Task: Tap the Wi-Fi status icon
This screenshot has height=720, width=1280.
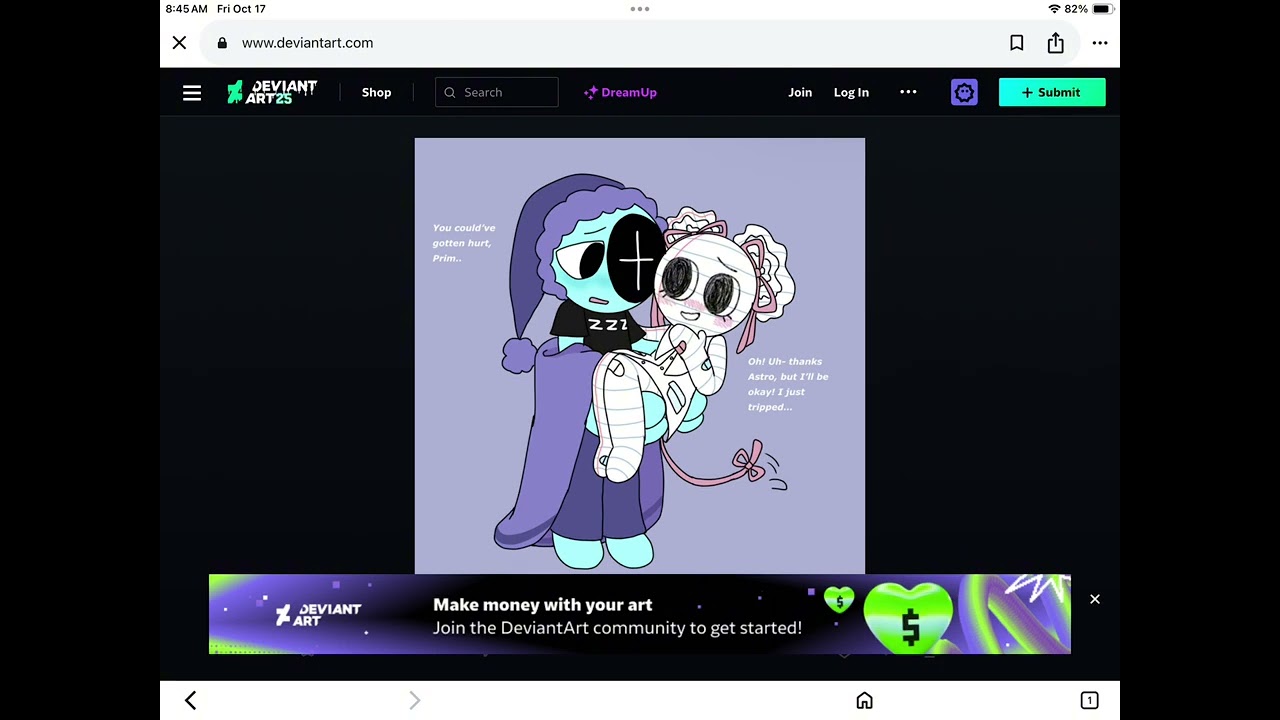Action: (x=1054, y=9)
